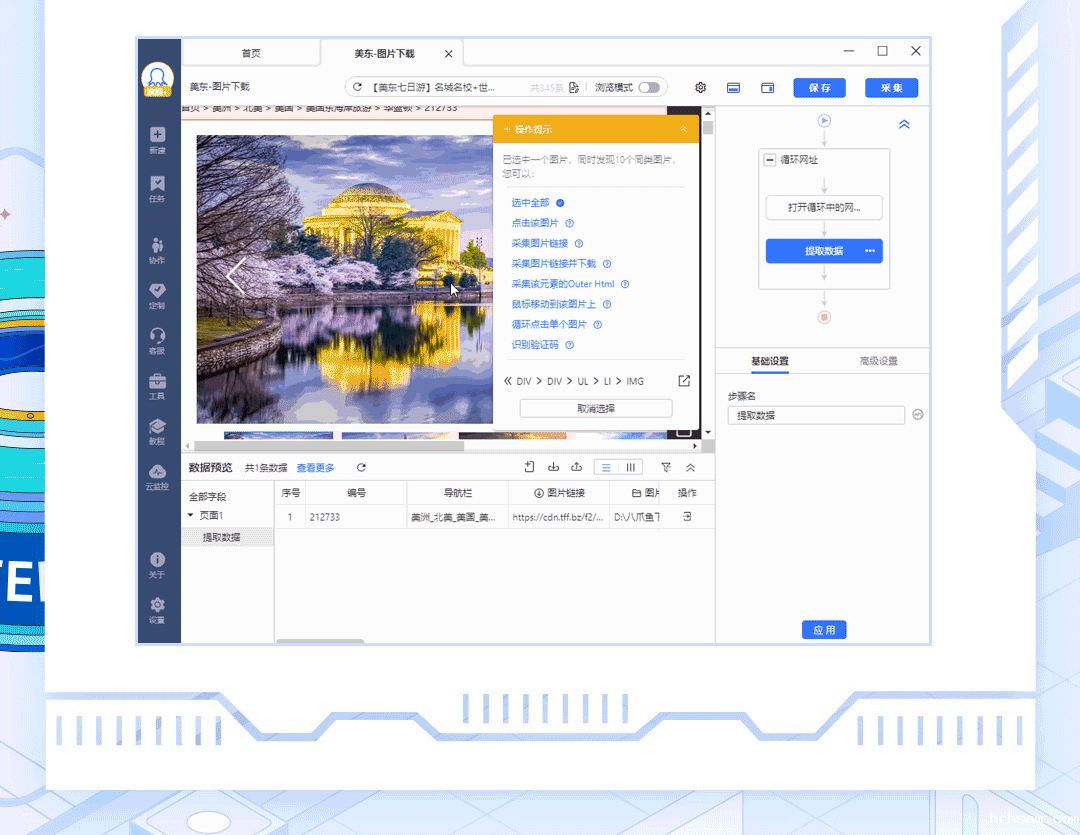Click the filter funnel icon in data preview
The height and width of the screenshot is (835, 1080).
(x=666, y=467)
